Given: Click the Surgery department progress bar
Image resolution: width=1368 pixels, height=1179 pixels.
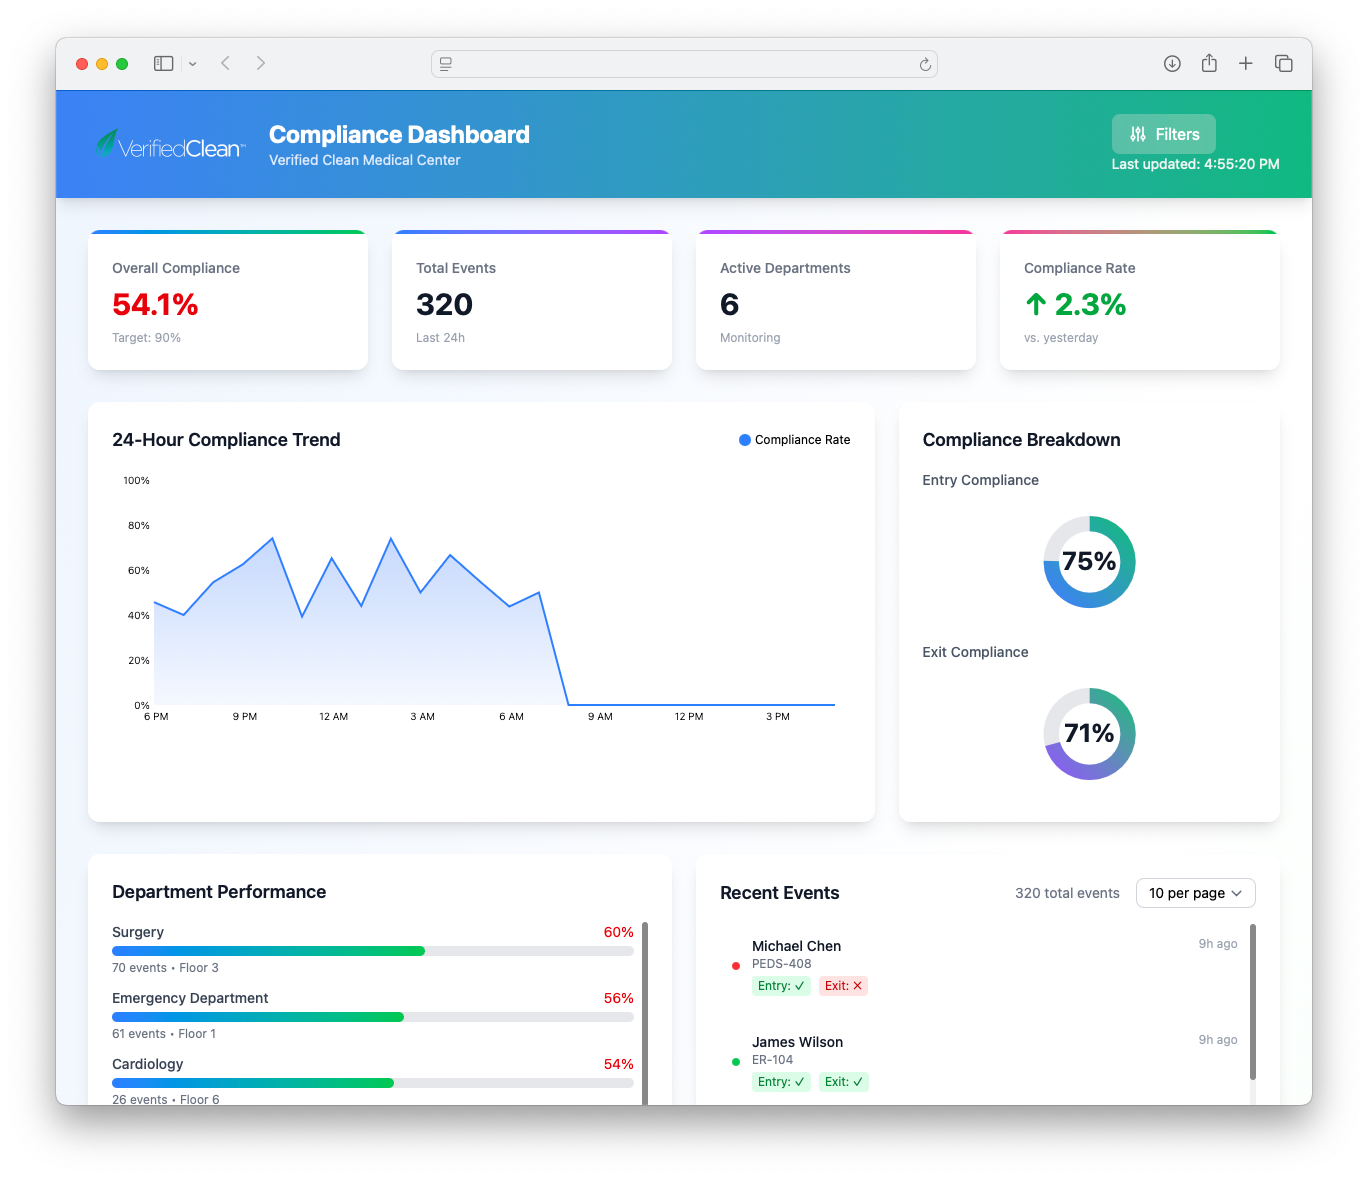Looking at the screenshot, I should [x=372, y=951].
